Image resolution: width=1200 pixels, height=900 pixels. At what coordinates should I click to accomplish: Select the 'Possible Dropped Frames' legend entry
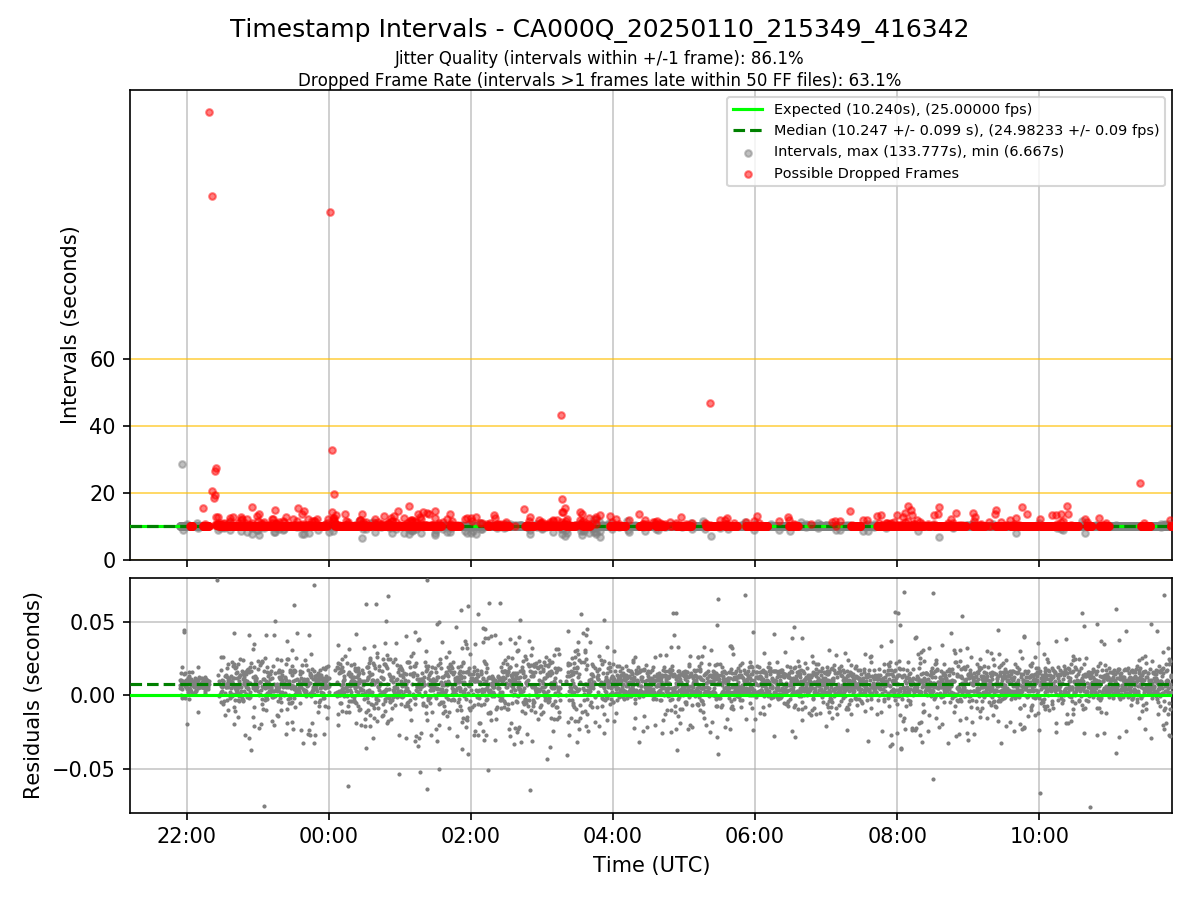pyautogui.click(x=866, y=173)
